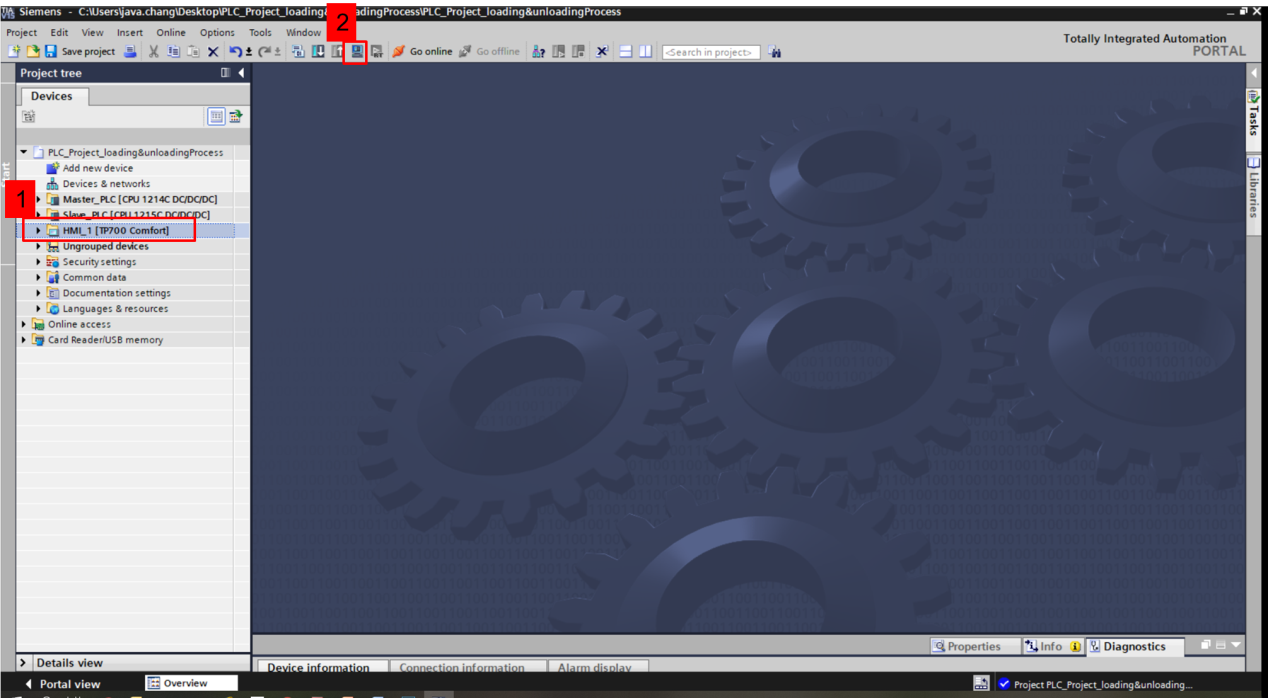Click the green-arrow icon in the tree toolbar

(236, 117)
